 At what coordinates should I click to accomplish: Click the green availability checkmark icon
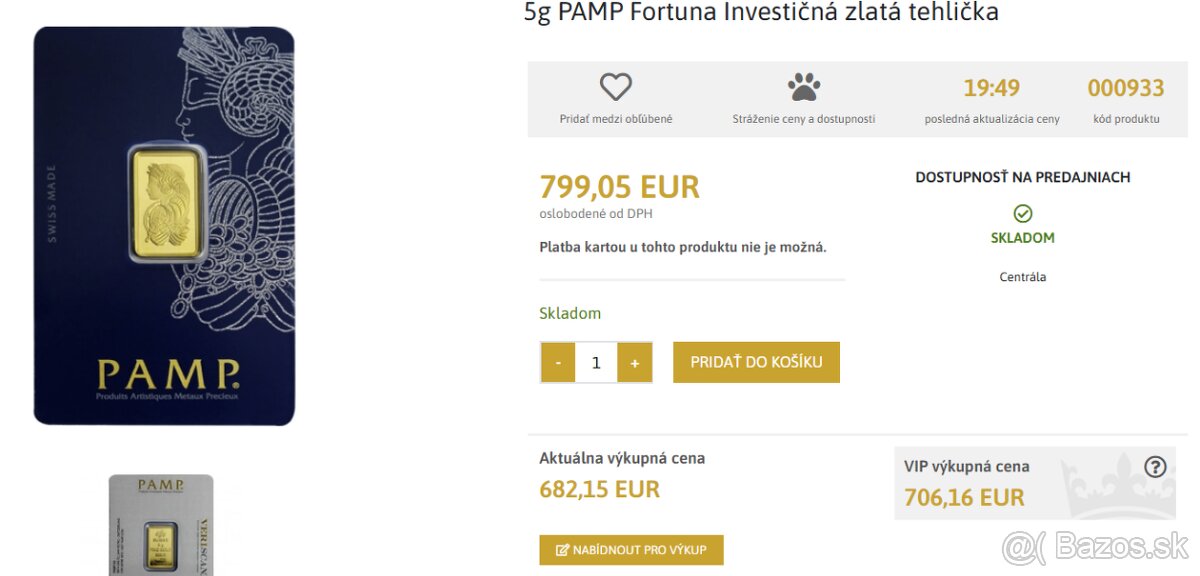pyautogui.click(x=1022, y=212)
